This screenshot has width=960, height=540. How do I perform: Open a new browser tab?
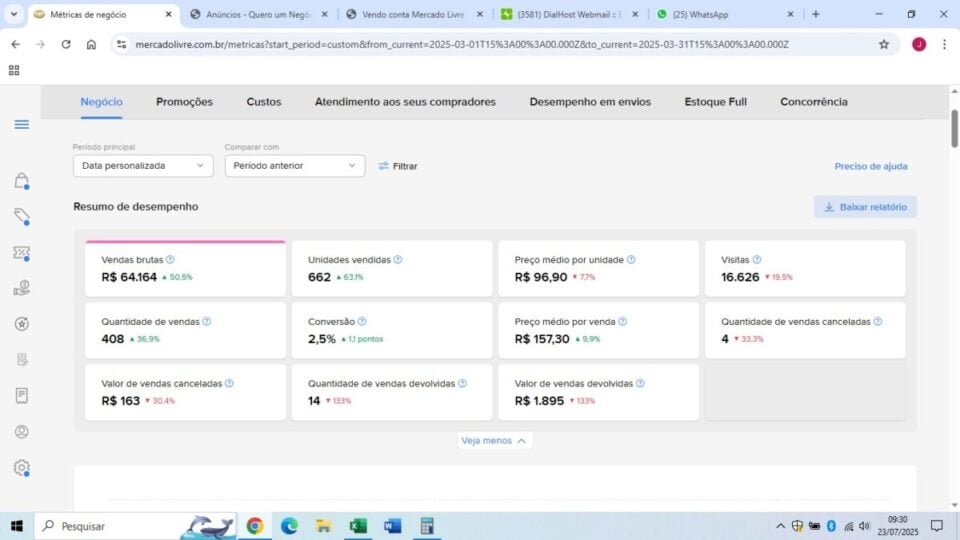816,14
